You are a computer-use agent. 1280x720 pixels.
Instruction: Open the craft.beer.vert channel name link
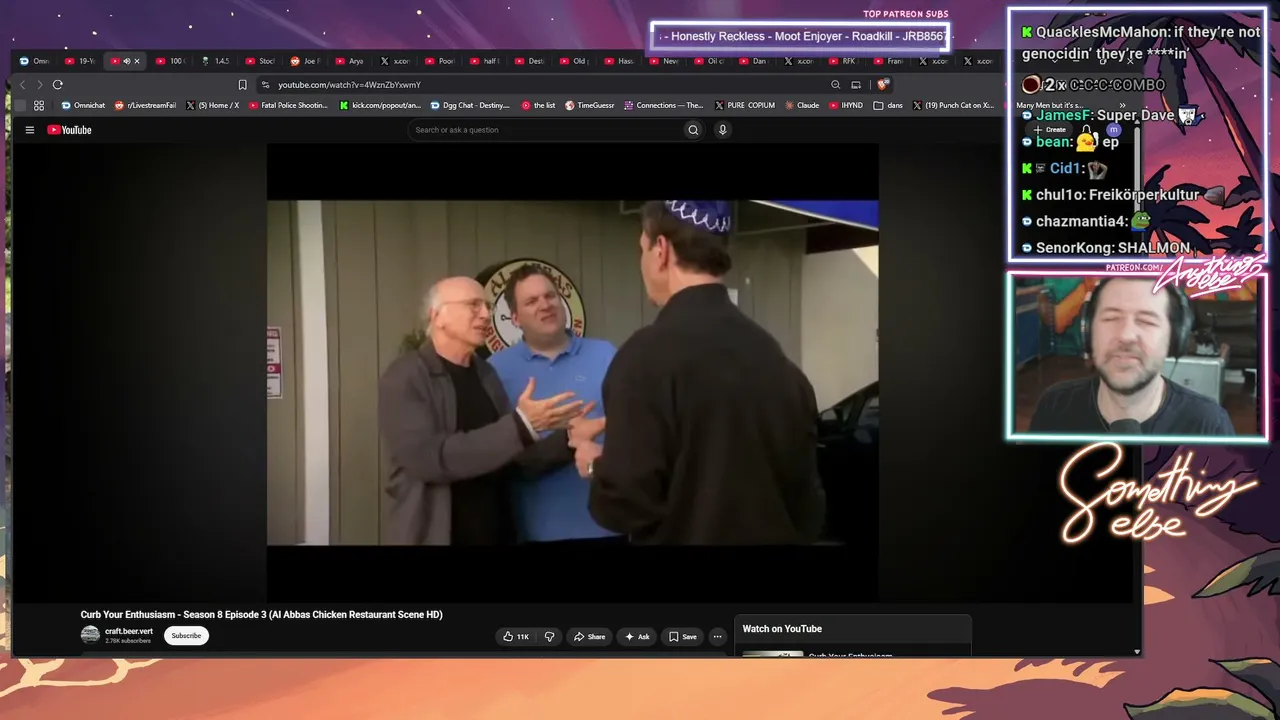pyautogui.click(x=129, y=631)
